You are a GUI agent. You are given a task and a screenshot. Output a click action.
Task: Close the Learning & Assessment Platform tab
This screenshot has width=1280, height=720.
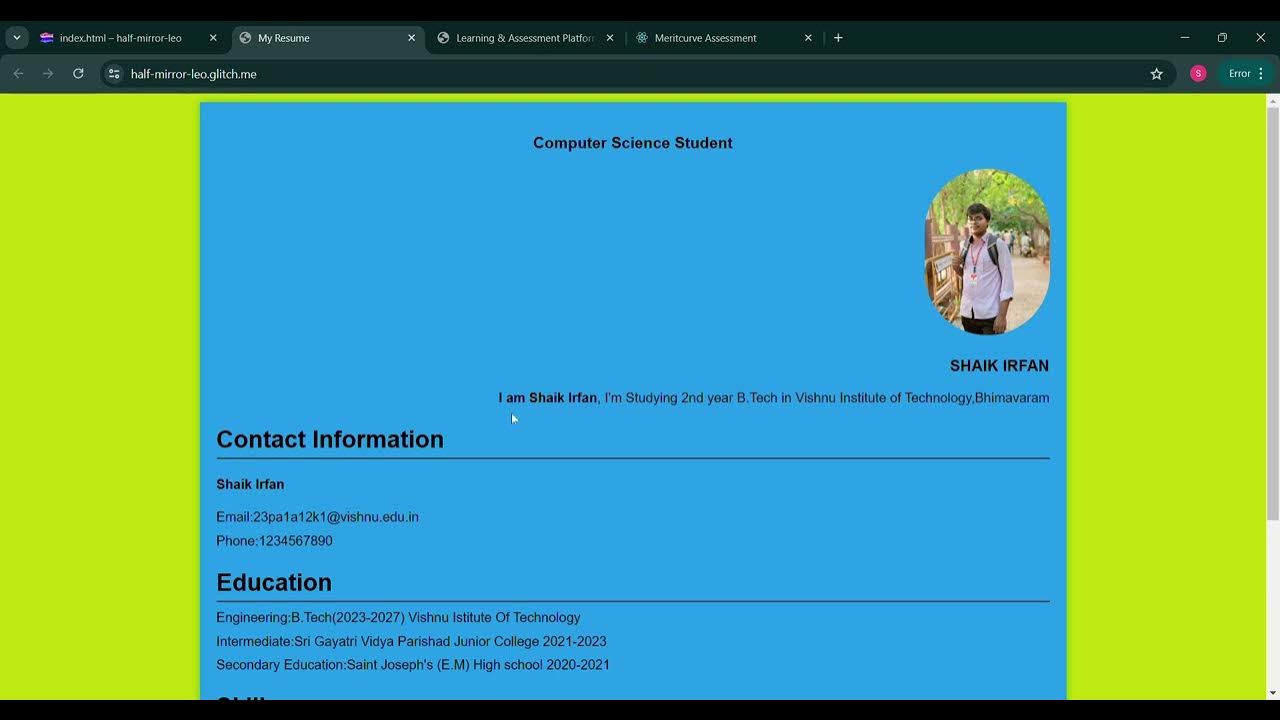point(610,38)
